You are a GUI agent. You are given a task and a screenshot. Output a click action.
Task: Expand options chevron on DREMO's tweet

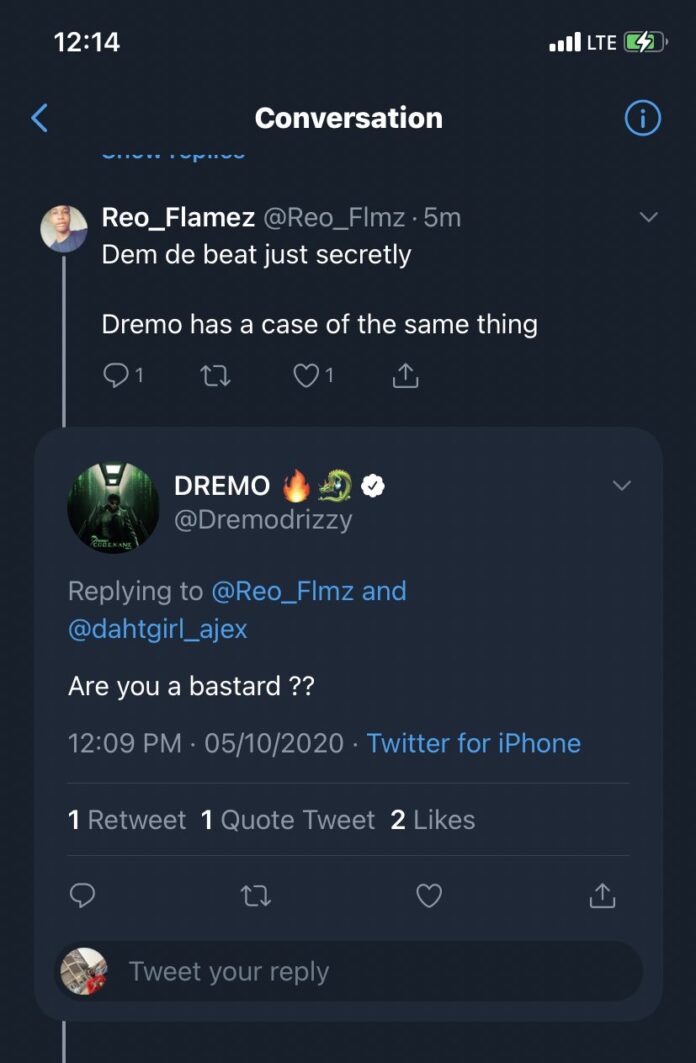(x=622, y=486)
